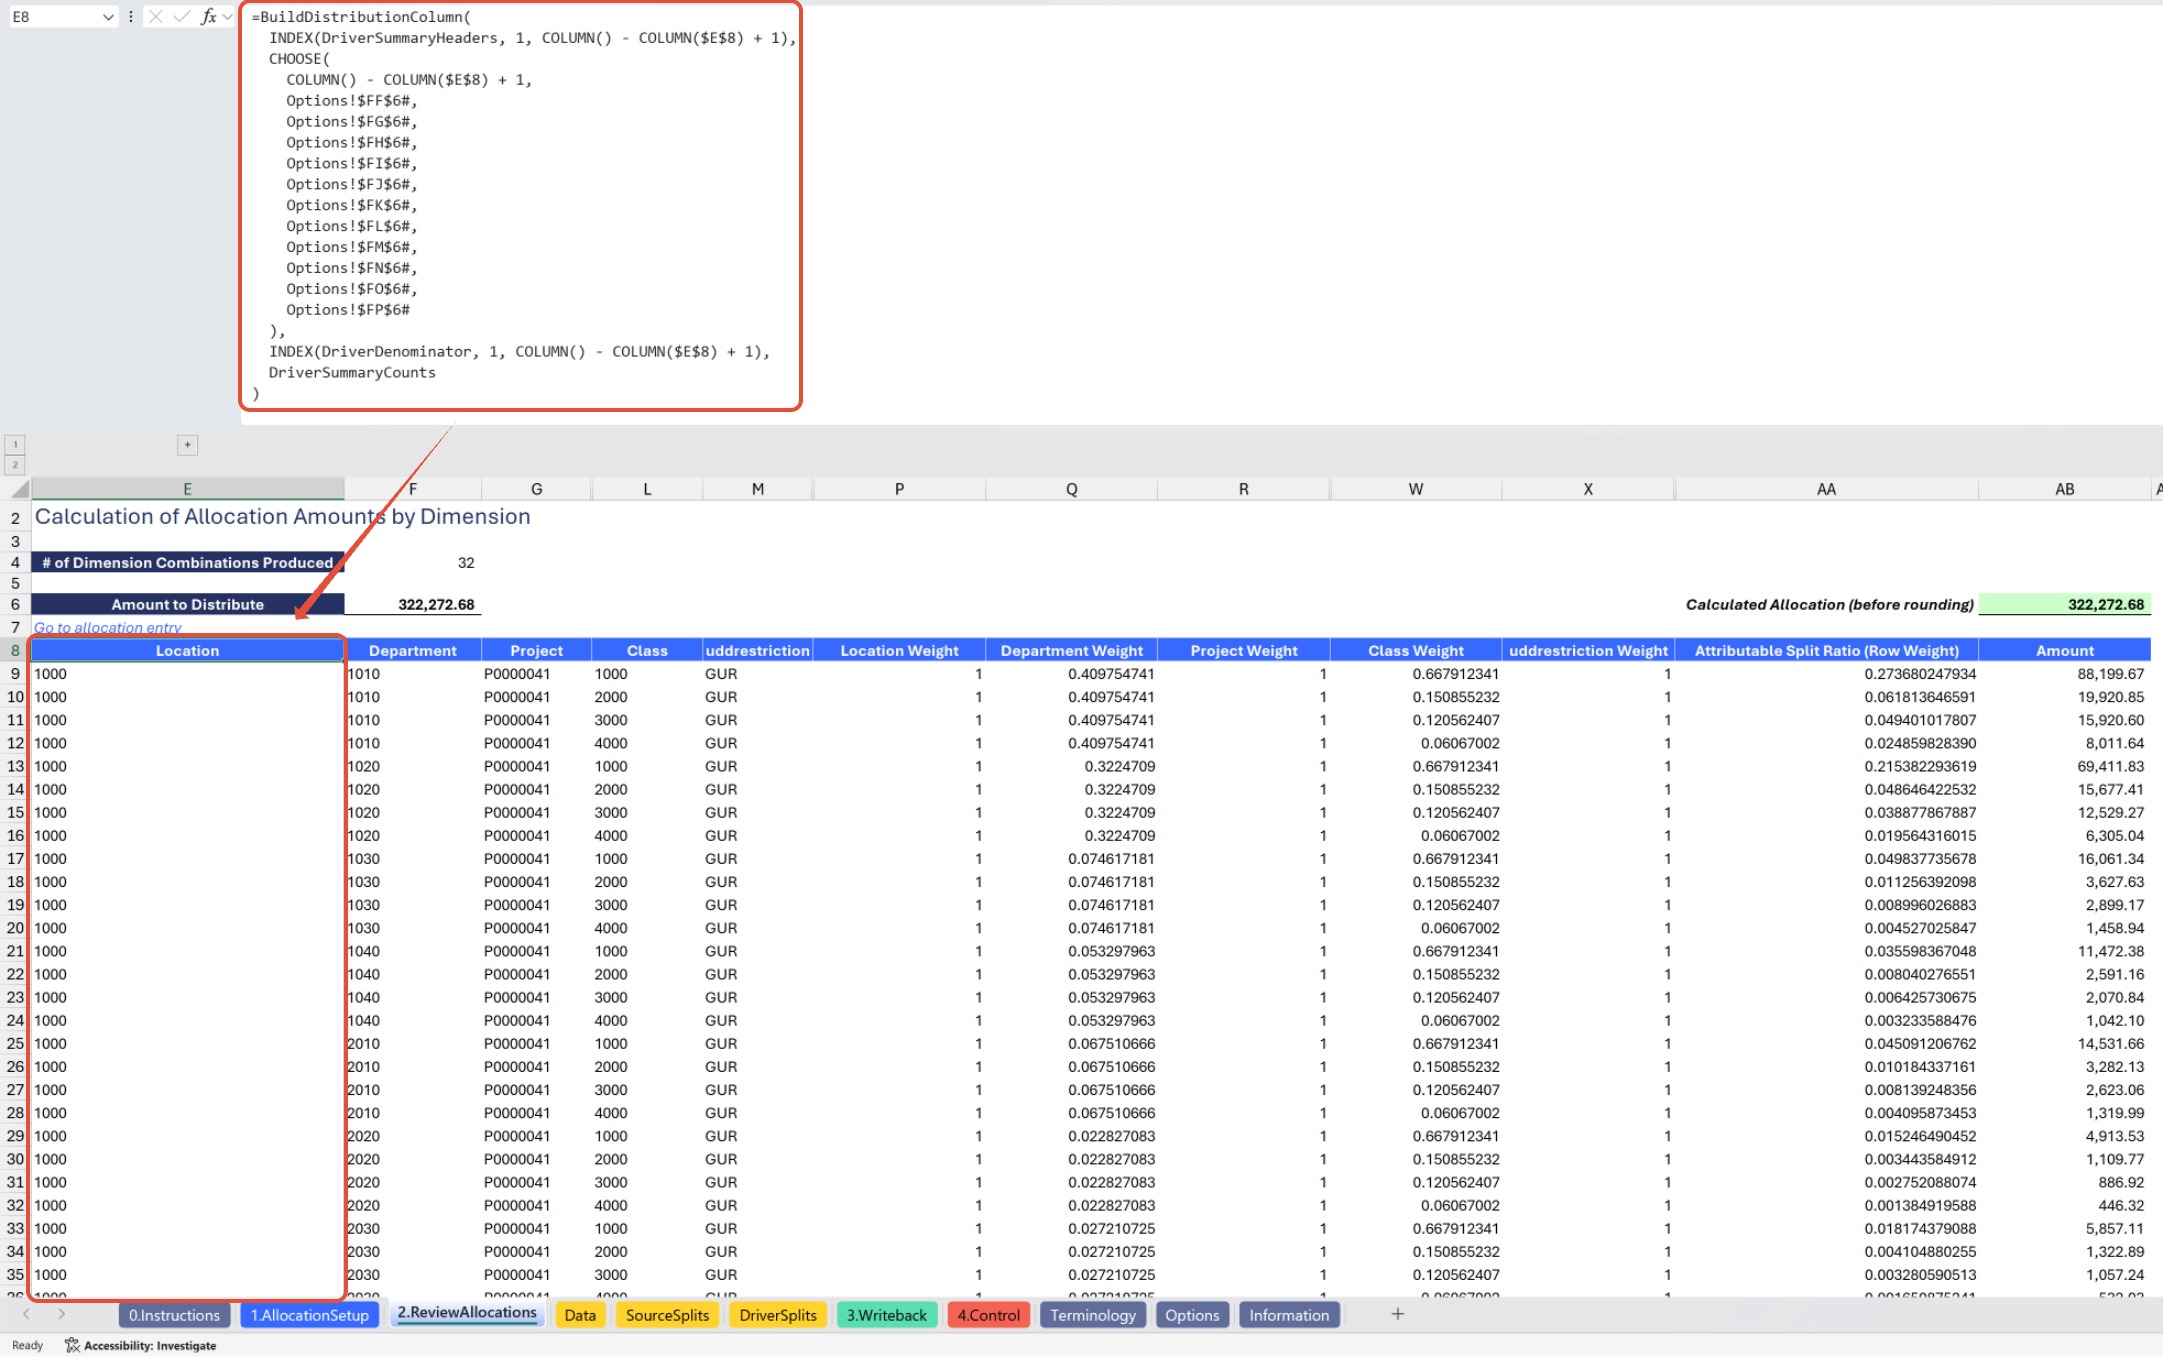Click previous sheet navigation arrow
This screenshot has width=2163, height=1357.
(x=26, y=1314)
